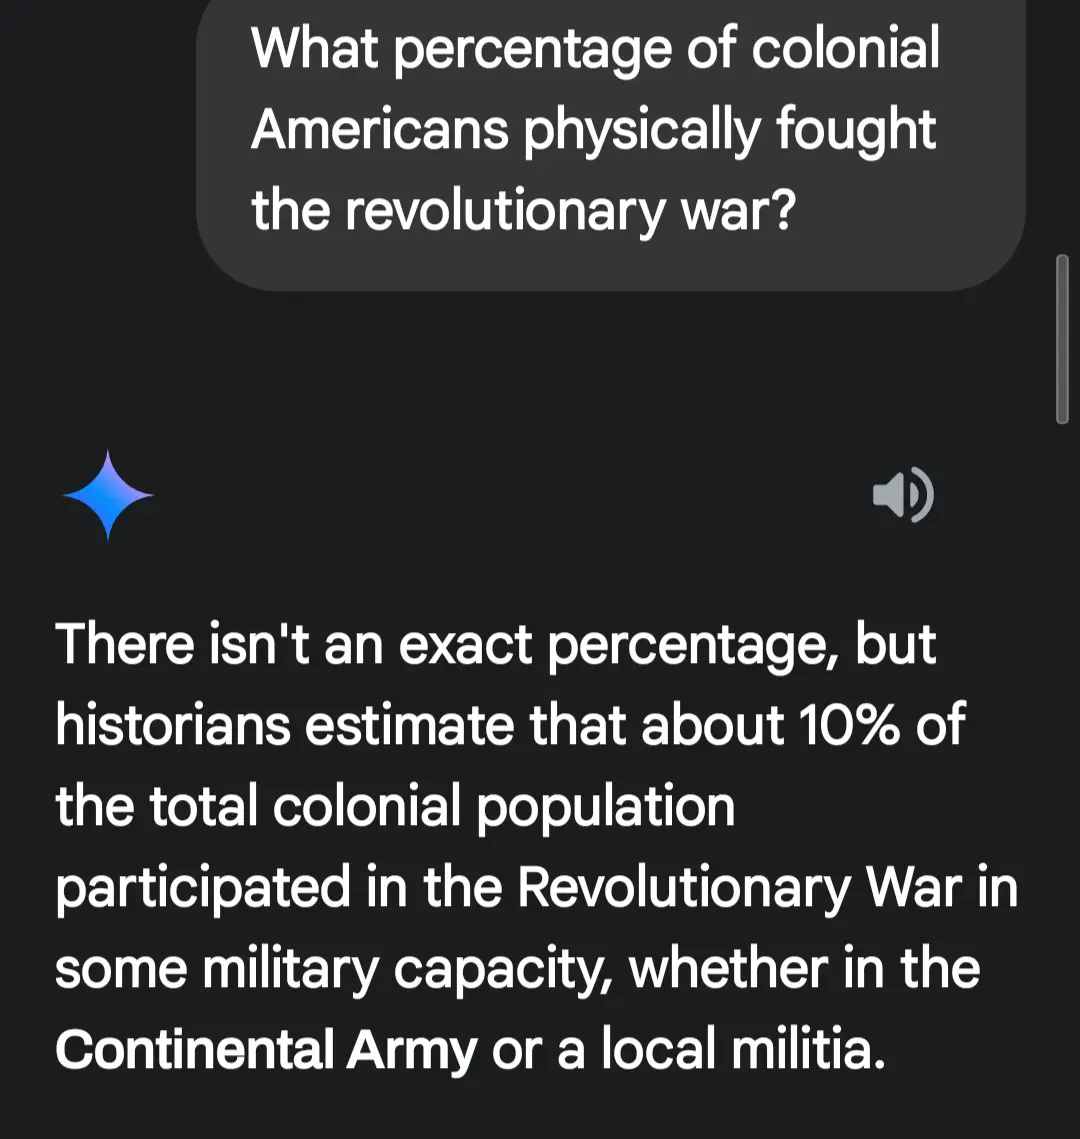The width and height of the screenshot is (1080, 1139).
Task: Tap the speaker icon to read aloud
Action: 903,495
